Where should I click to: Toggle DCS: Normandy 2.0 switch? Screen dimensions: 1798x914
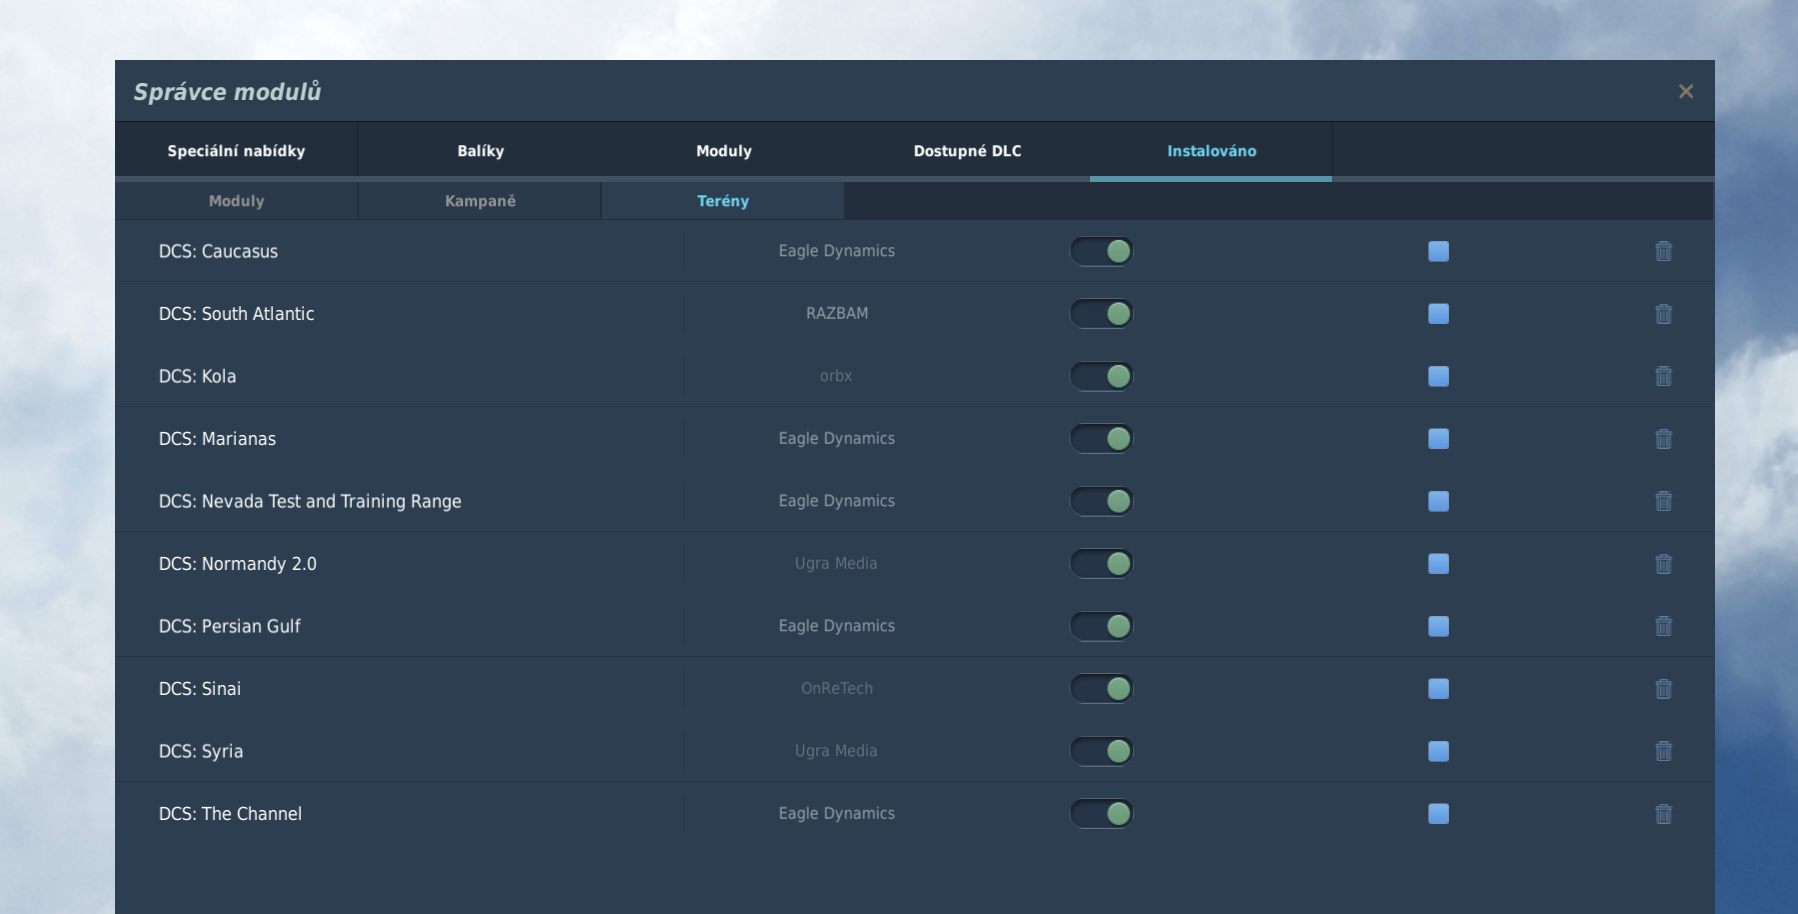(x=1101, y=564)
